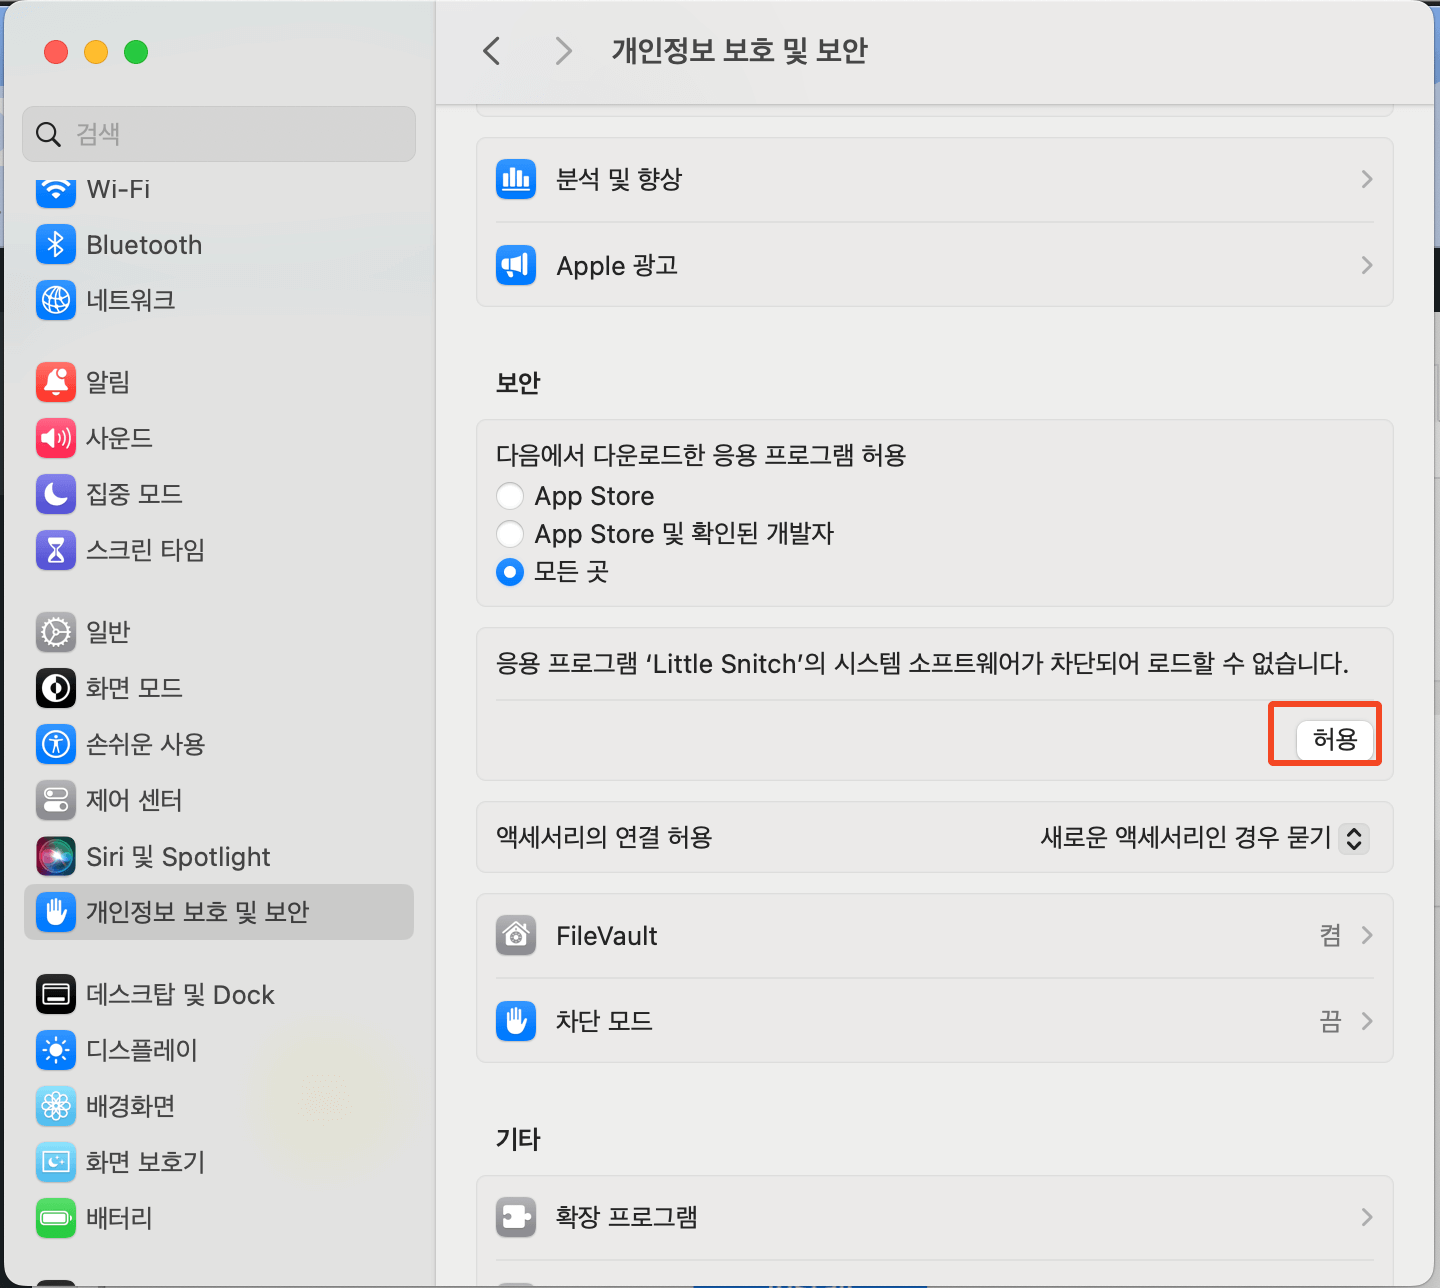Expand 분석 및 향상 row chevron
1440x1288 pixels.
click(1367, 180)
